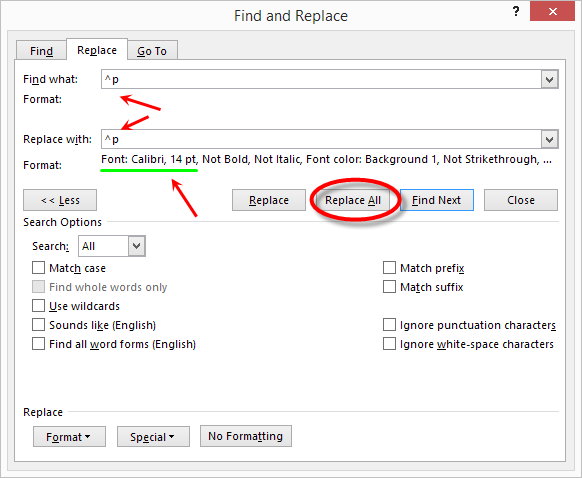Expand the Find what history dropdown
Image resolution: width=582 pixels, height=478 pixels.
tap(549, 79)
